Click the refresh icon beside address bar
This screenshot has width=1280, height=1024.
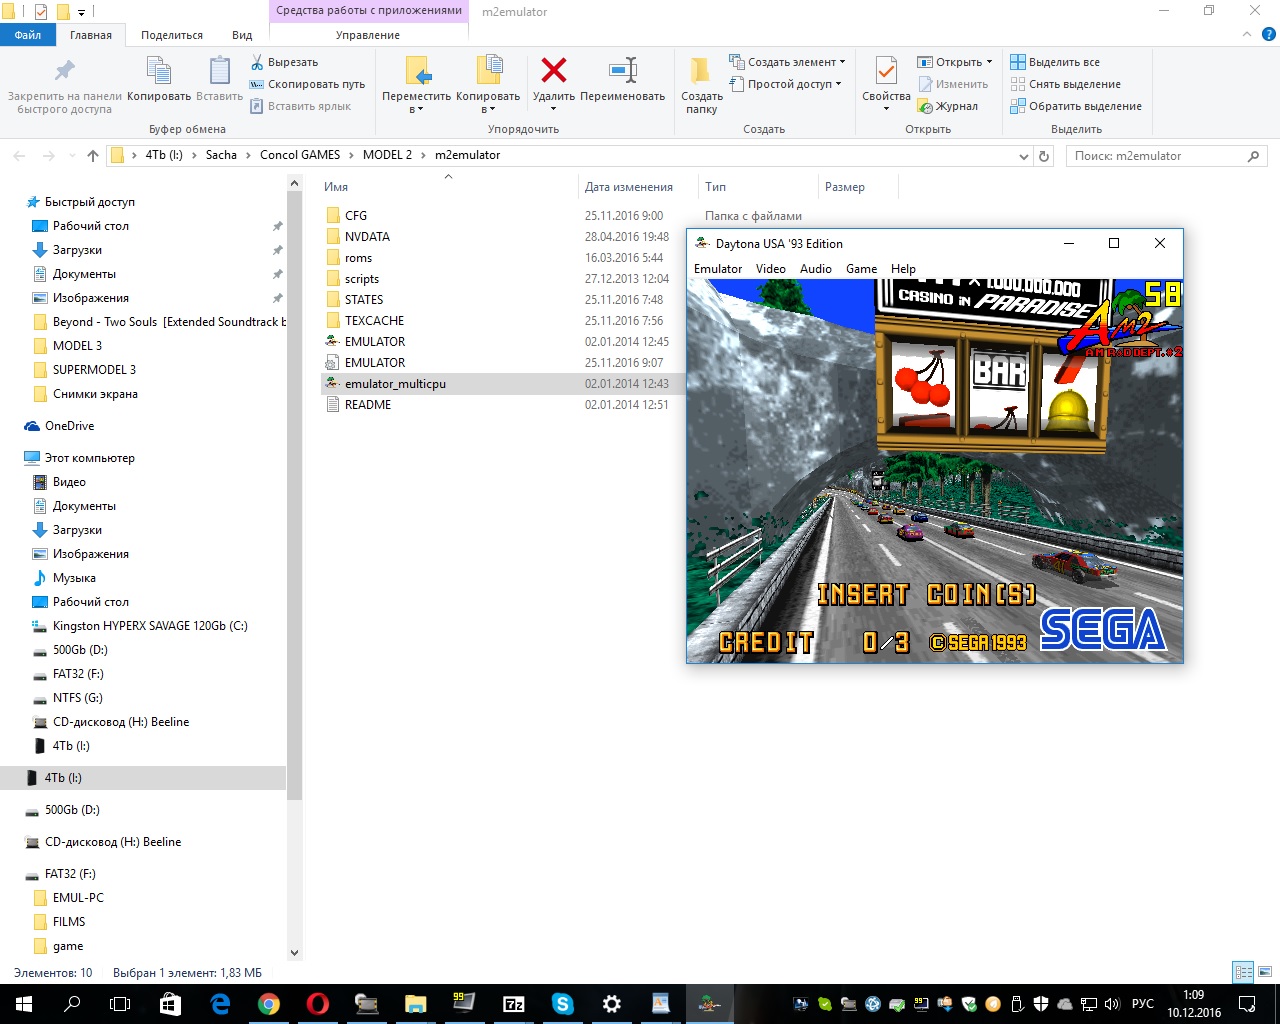pos(1044,156)
